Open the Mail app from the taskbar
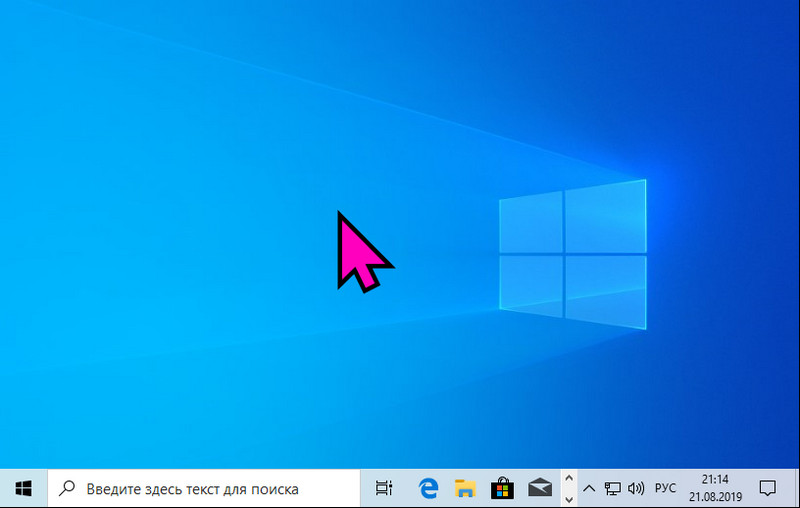This screenshot has width=800, height=508. tap(540, 488)
